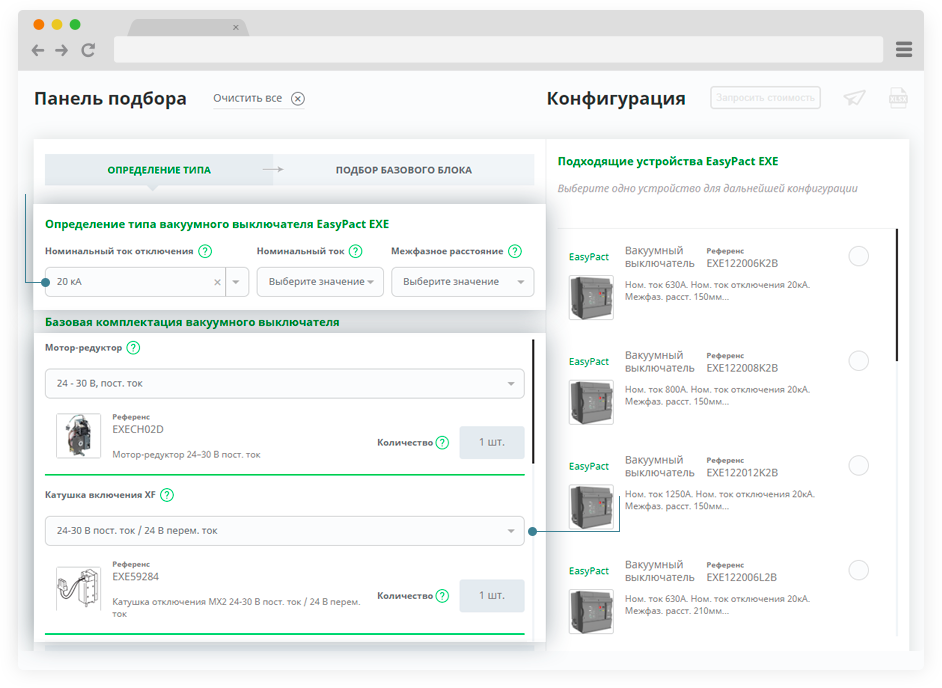This screenshot has height=688, width=942.
Task: Click the reference text EXE122012K2B
Action: 742,472
